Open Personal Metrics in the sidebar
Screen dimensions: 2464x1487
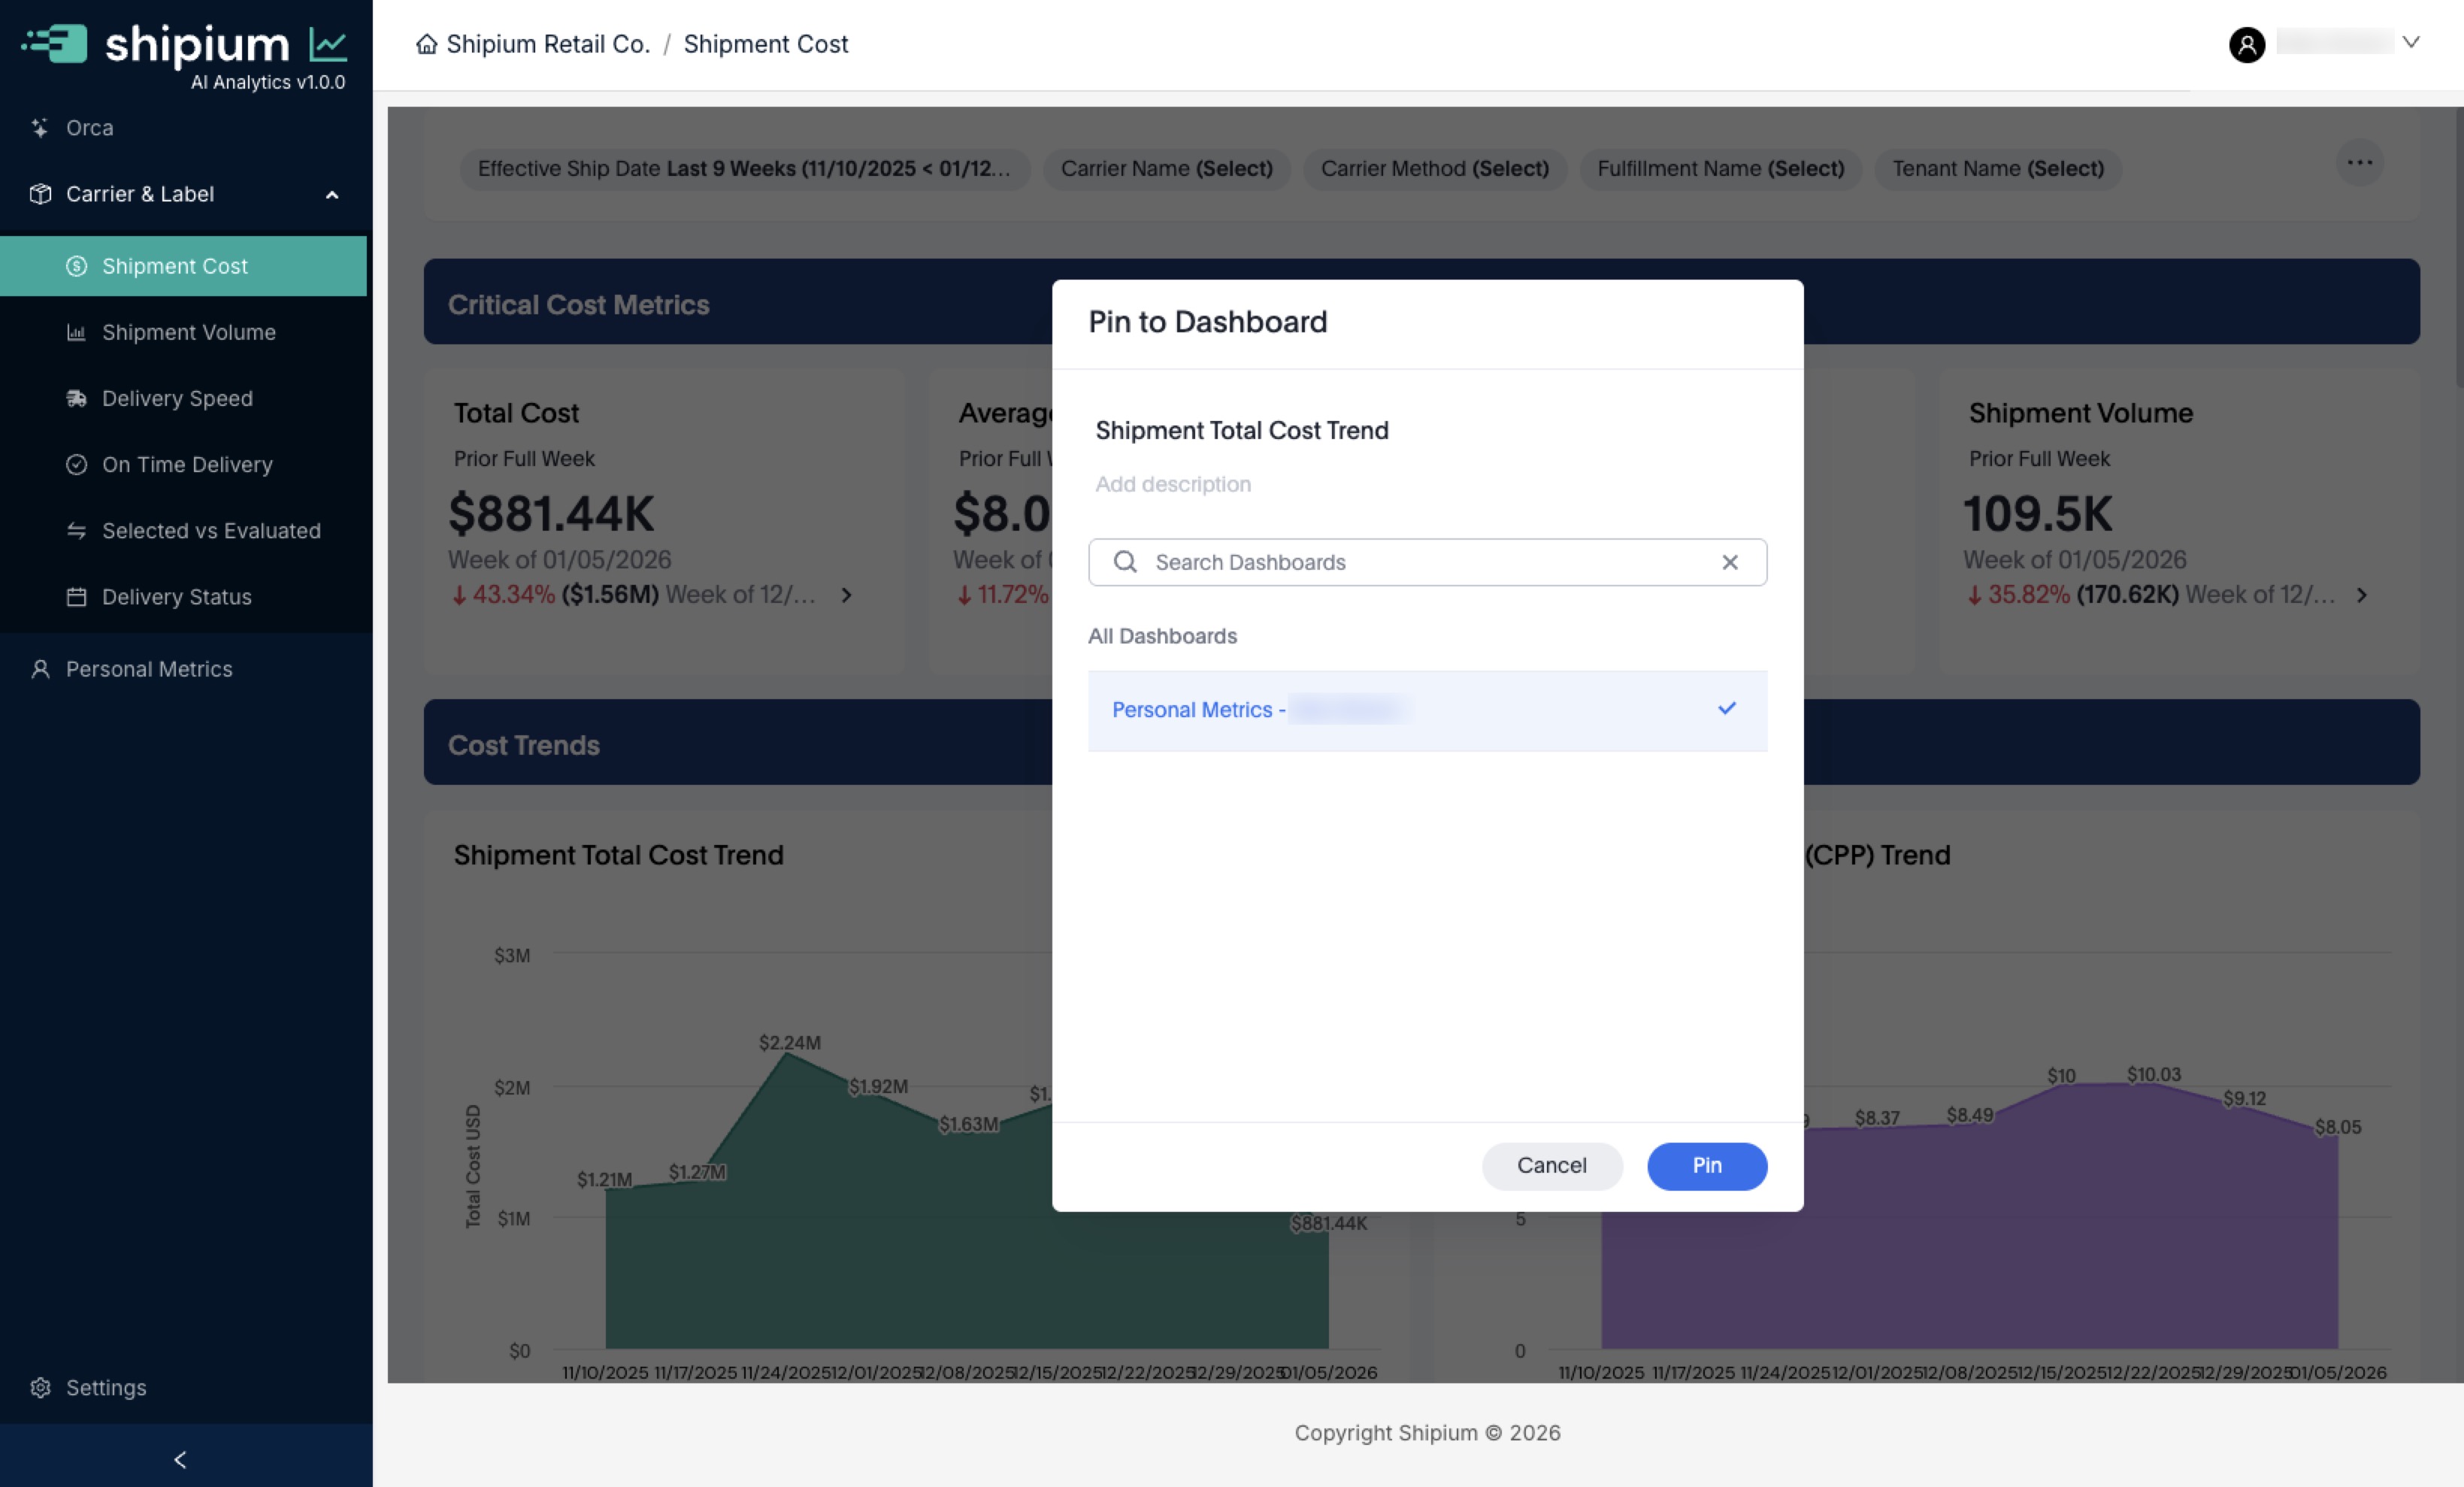tap(149, 669)
